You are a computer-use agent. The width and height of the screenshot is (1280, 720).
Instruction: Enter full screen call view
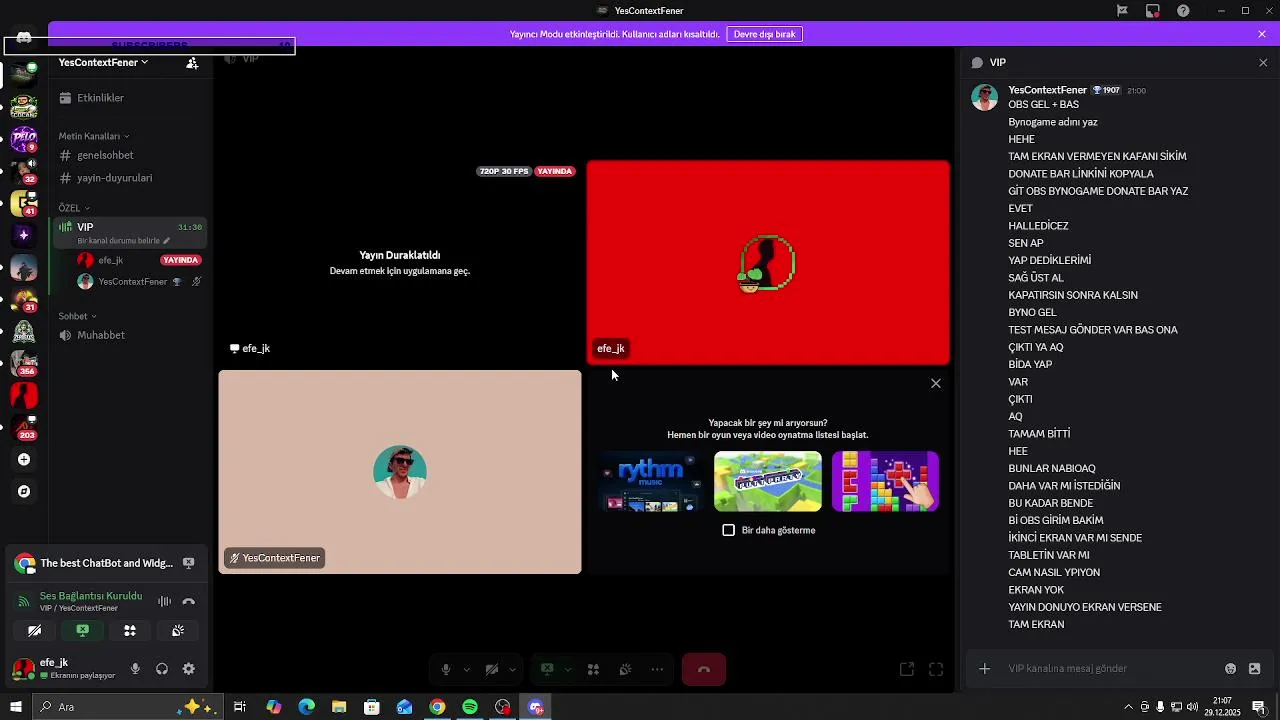936,669
